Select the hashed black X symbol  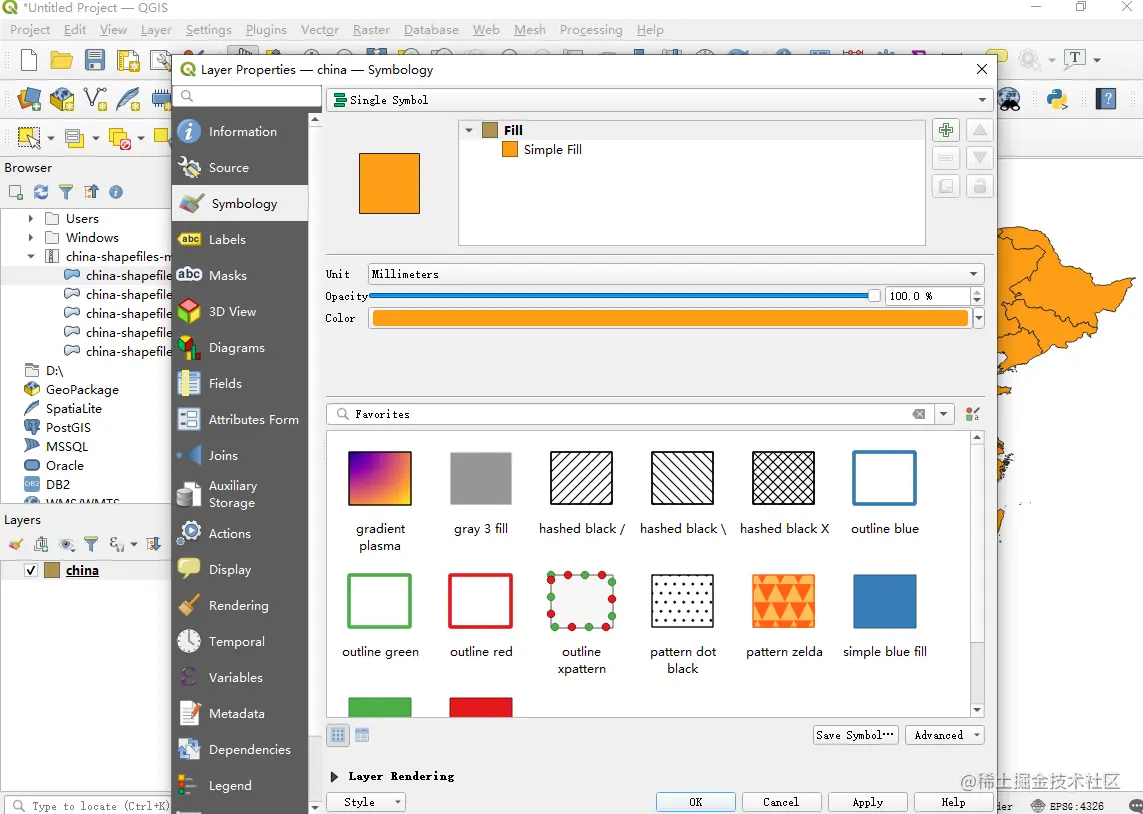coord(784,478)
